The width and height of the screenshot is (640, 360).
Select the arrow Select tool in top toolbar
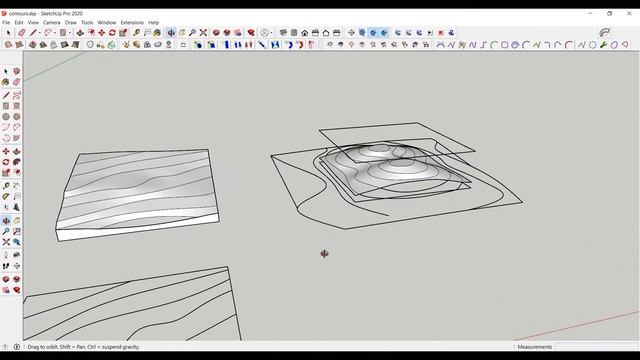(8, 33)
